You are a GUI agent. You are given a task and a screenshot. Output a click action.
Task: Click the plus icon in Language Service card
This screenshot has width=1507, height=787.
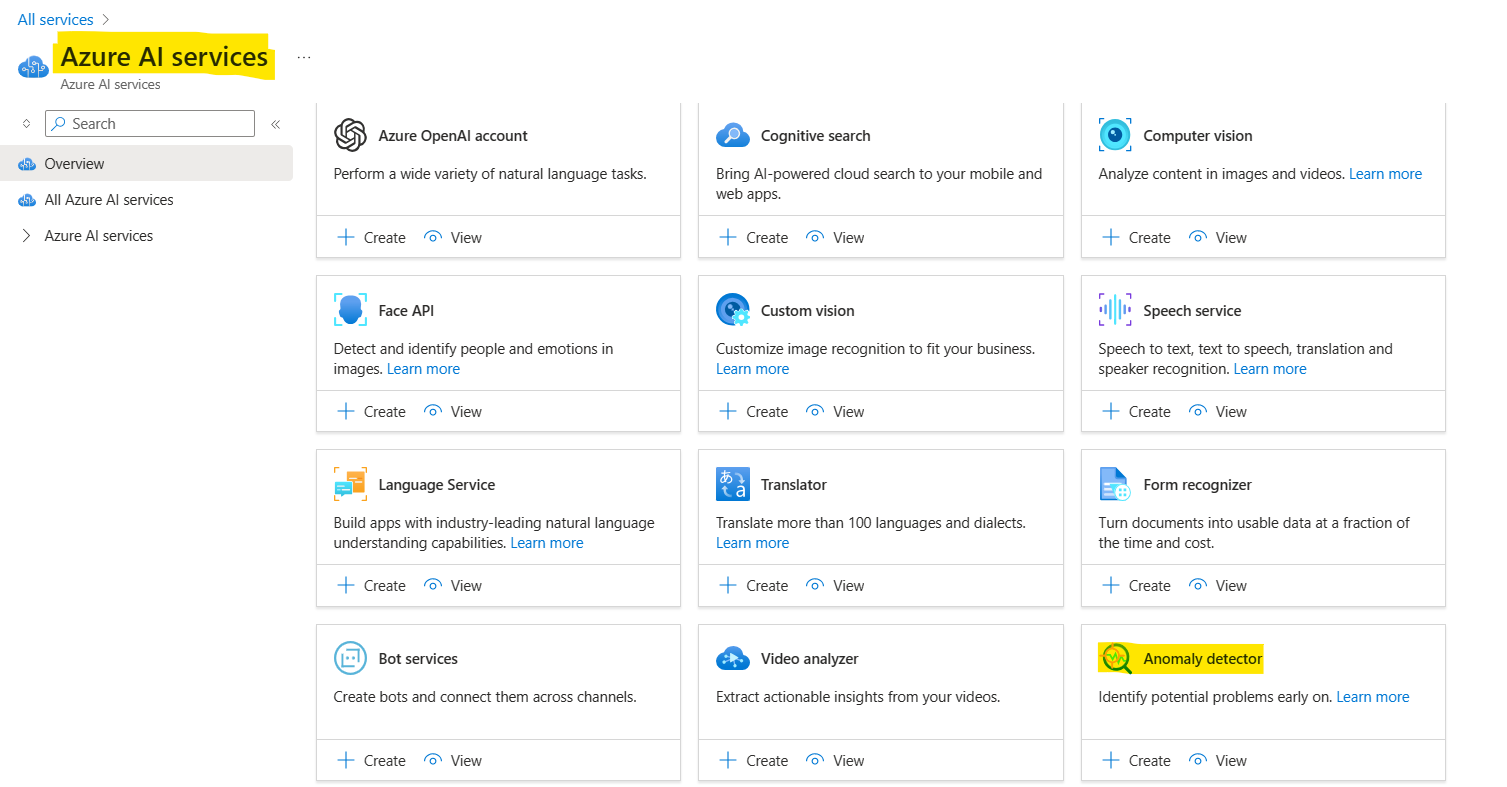(345, 585)
